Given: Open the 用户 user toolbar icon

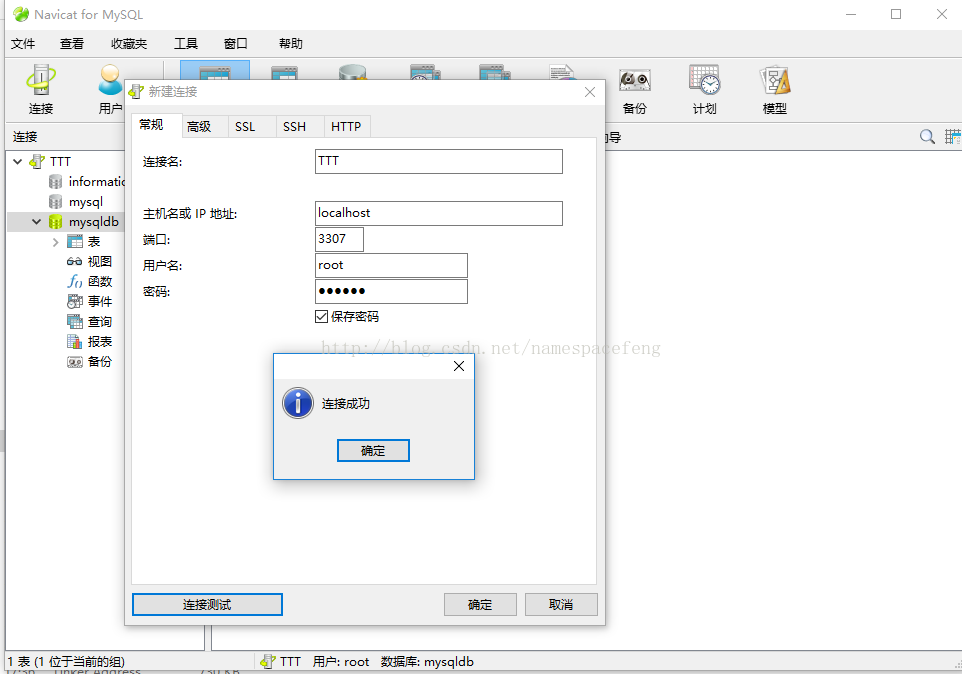Looking at the screenshot, I should coord(110,89).
